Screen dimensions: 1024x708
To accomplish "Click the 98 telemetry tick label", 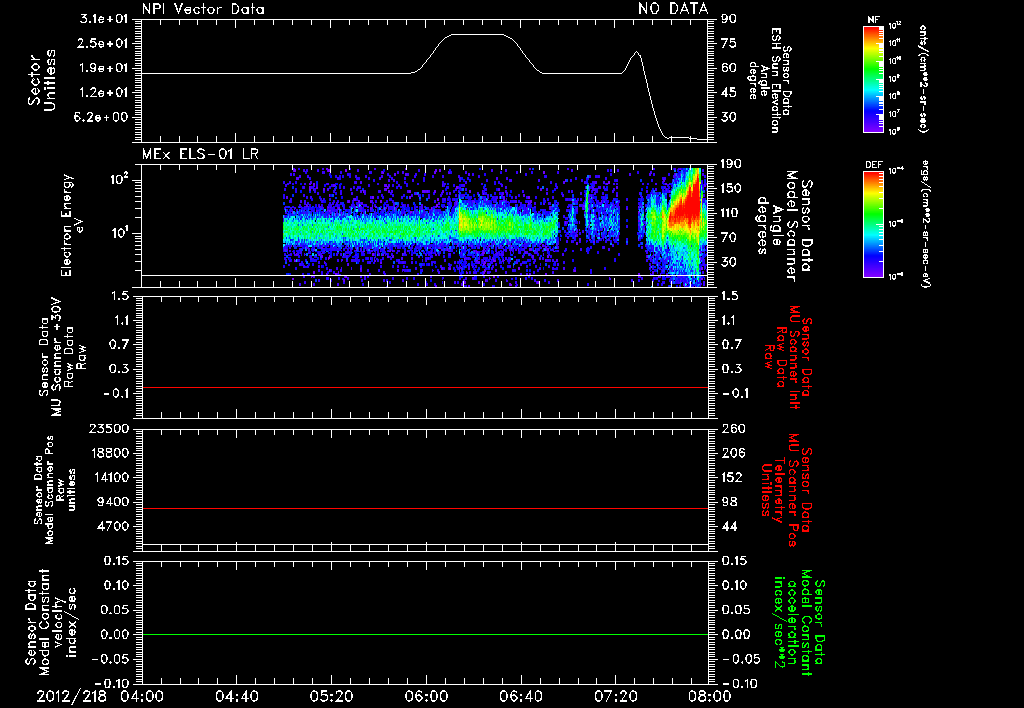I will (x=729, y=502).
